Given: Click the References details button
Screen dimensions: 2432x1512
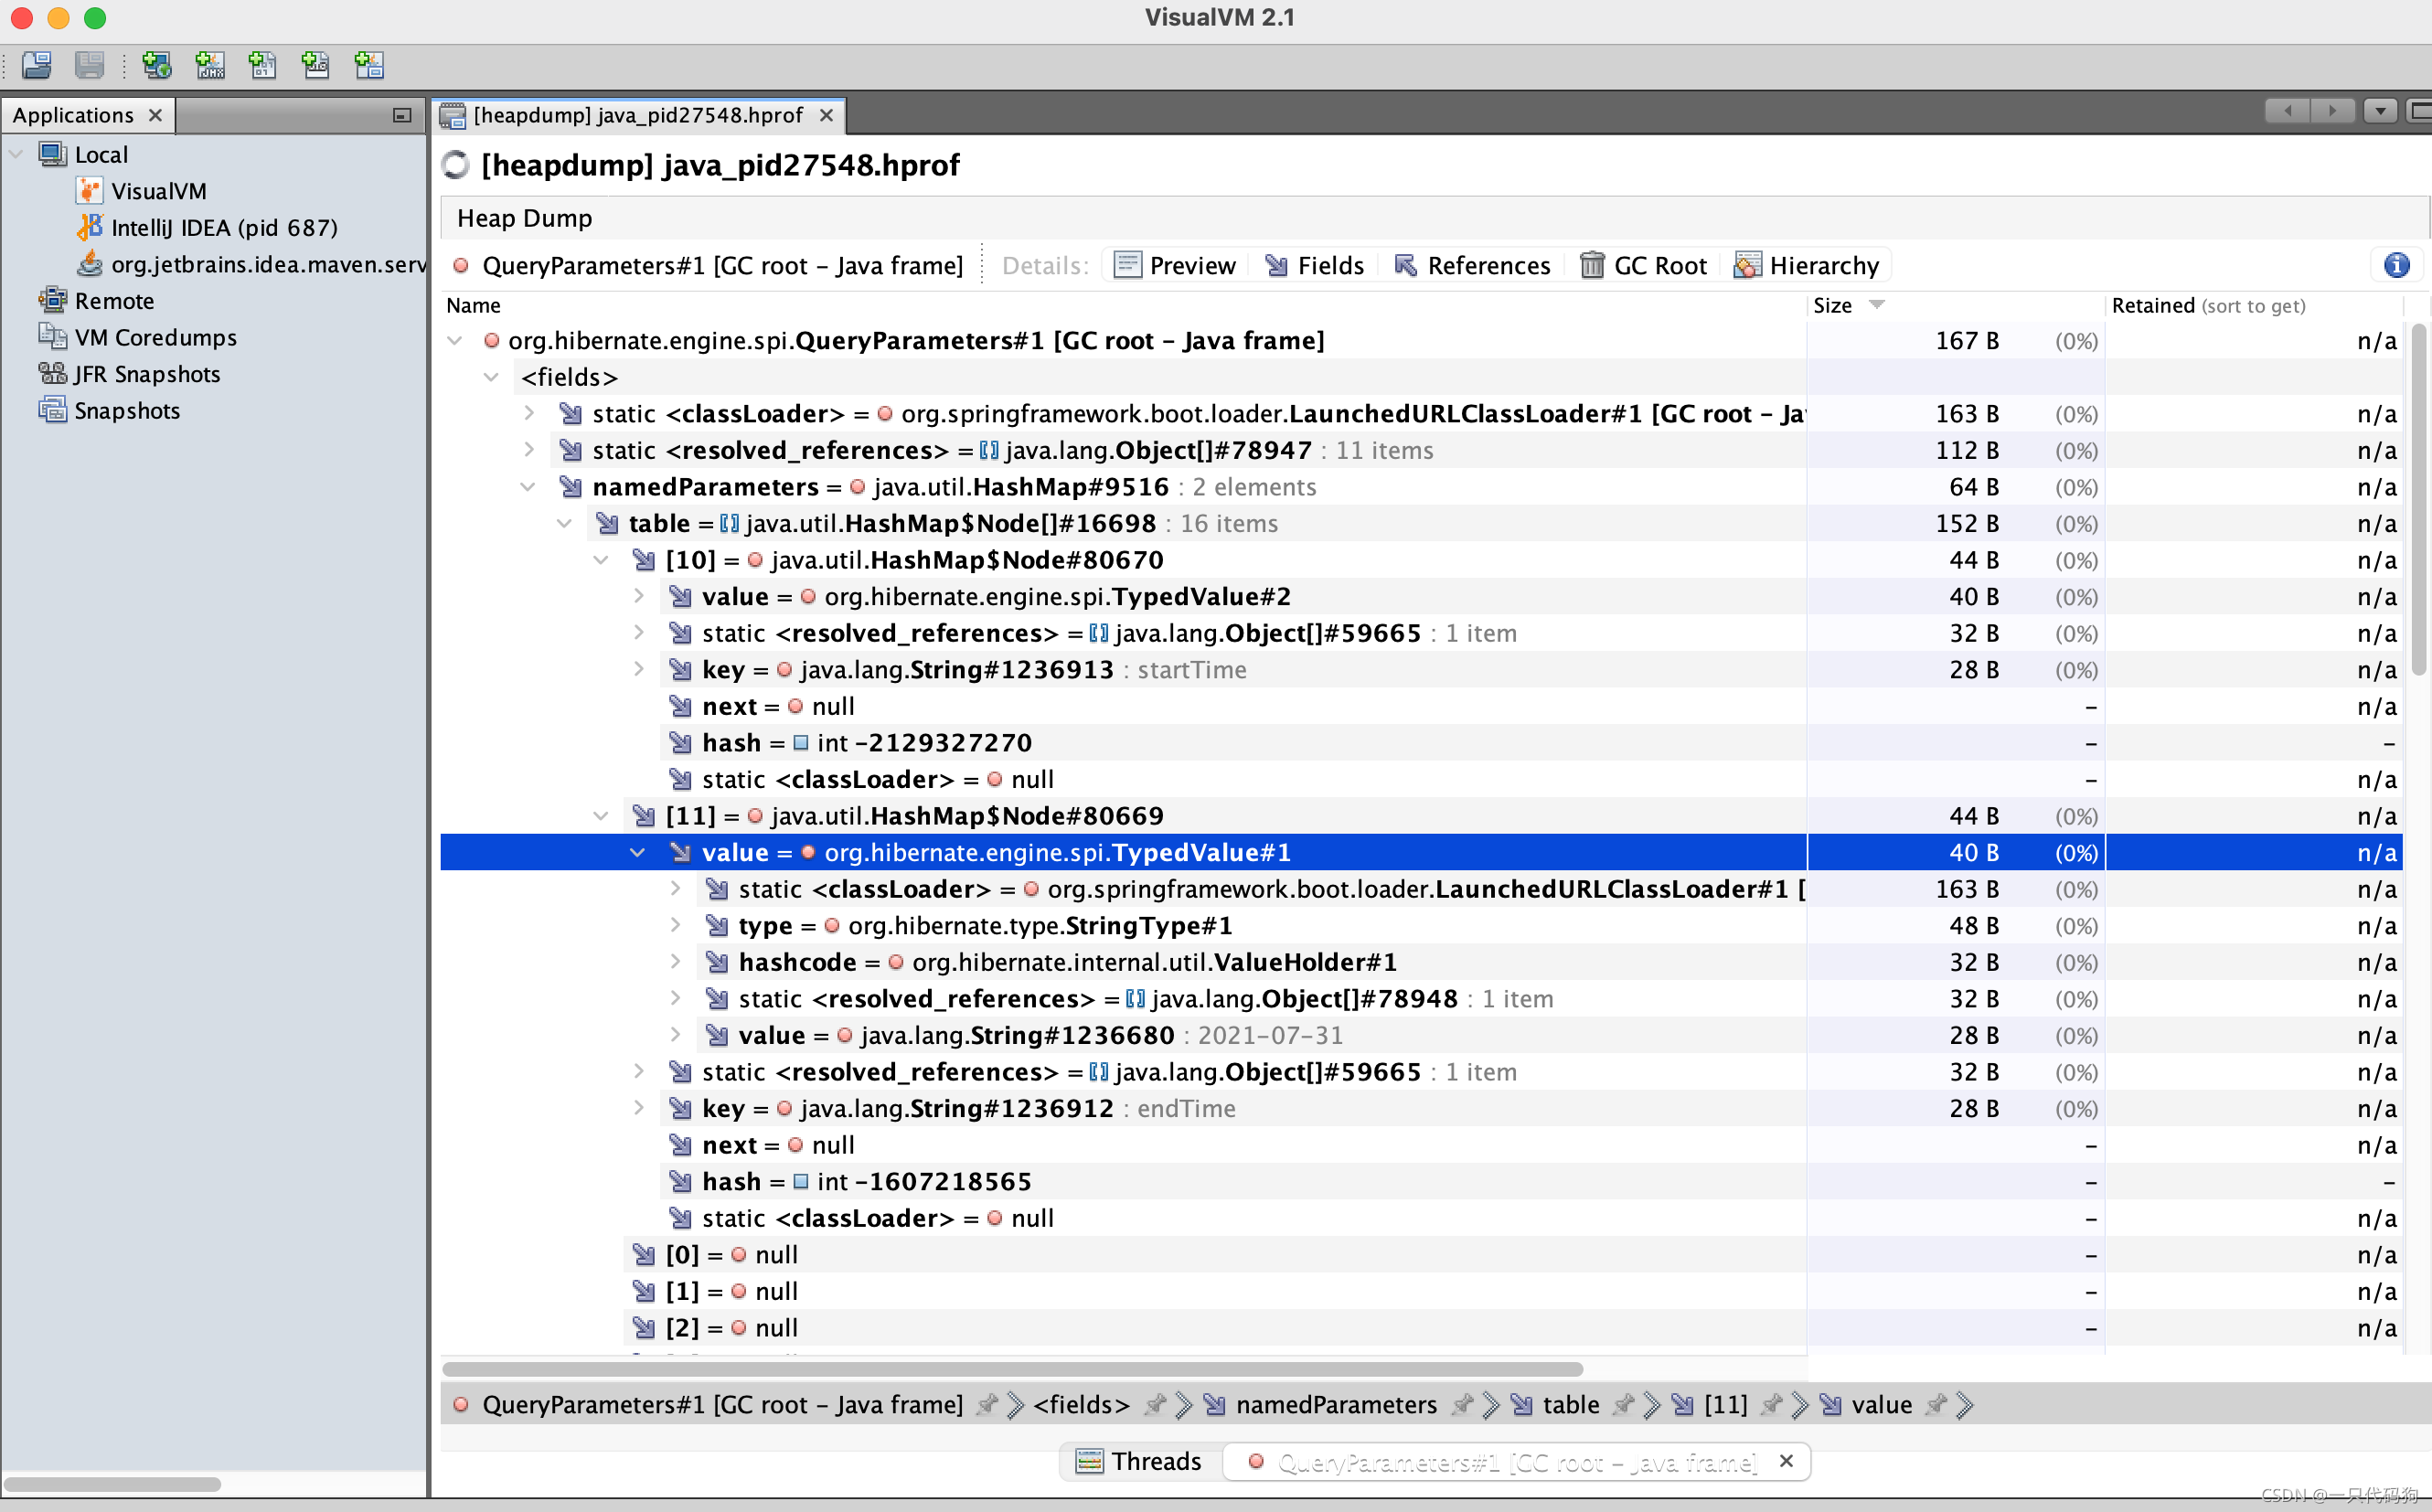Looking at the screenshot, I should 1473,265.
